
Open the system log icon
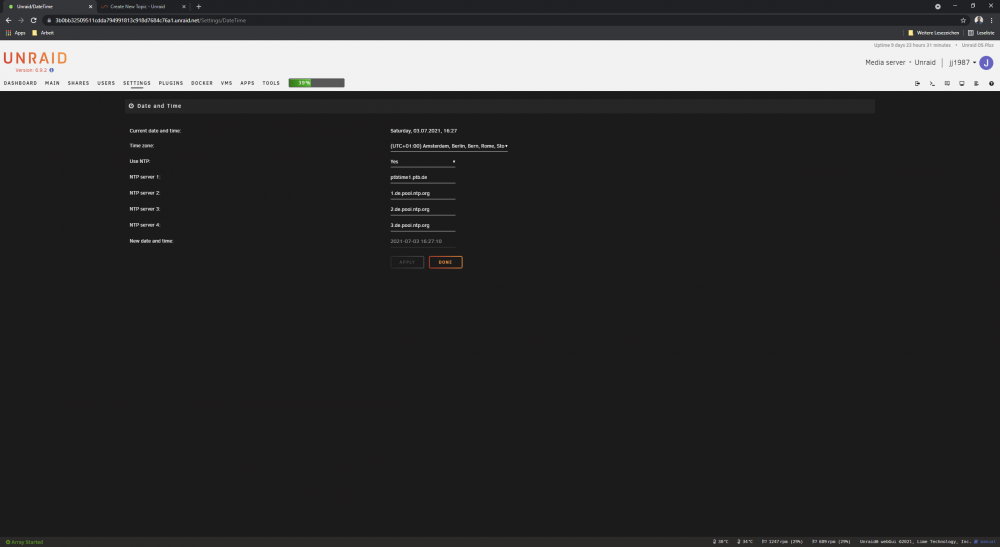pos(976,84)
